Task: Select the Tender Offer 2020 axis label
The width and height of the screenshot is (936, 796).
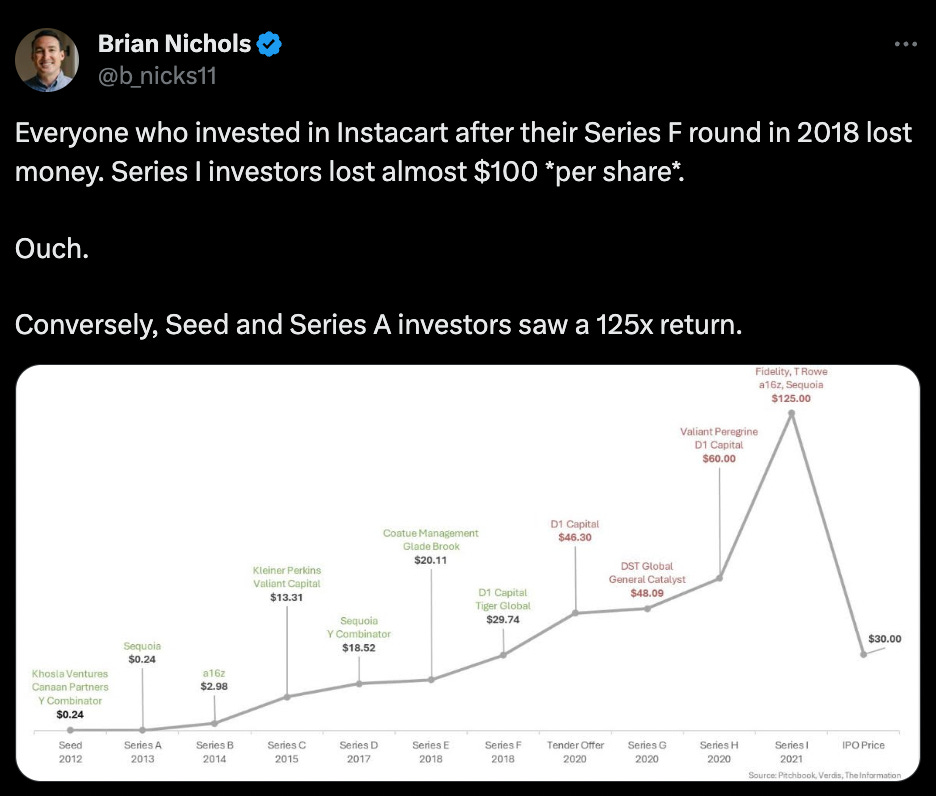Action: pos(575,752)
